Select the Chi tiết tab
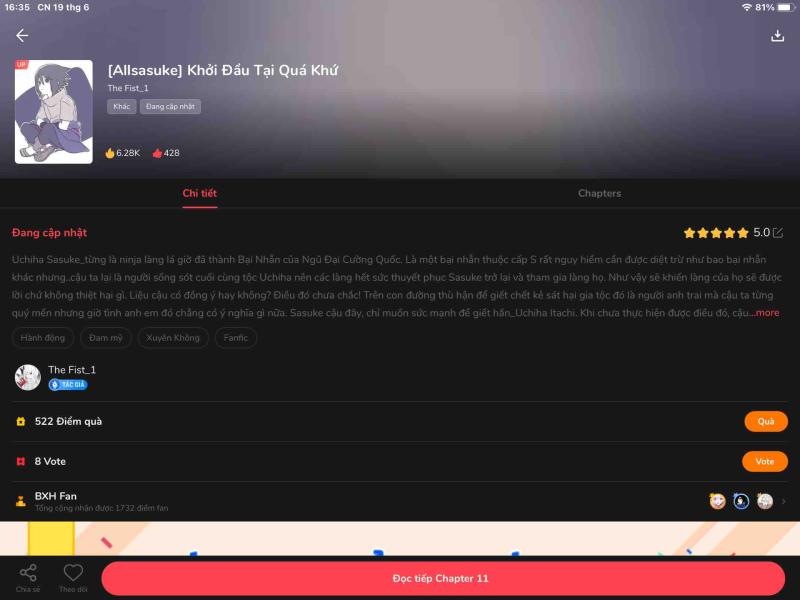The height and width of the screenshot is (600, 800). 199,193
